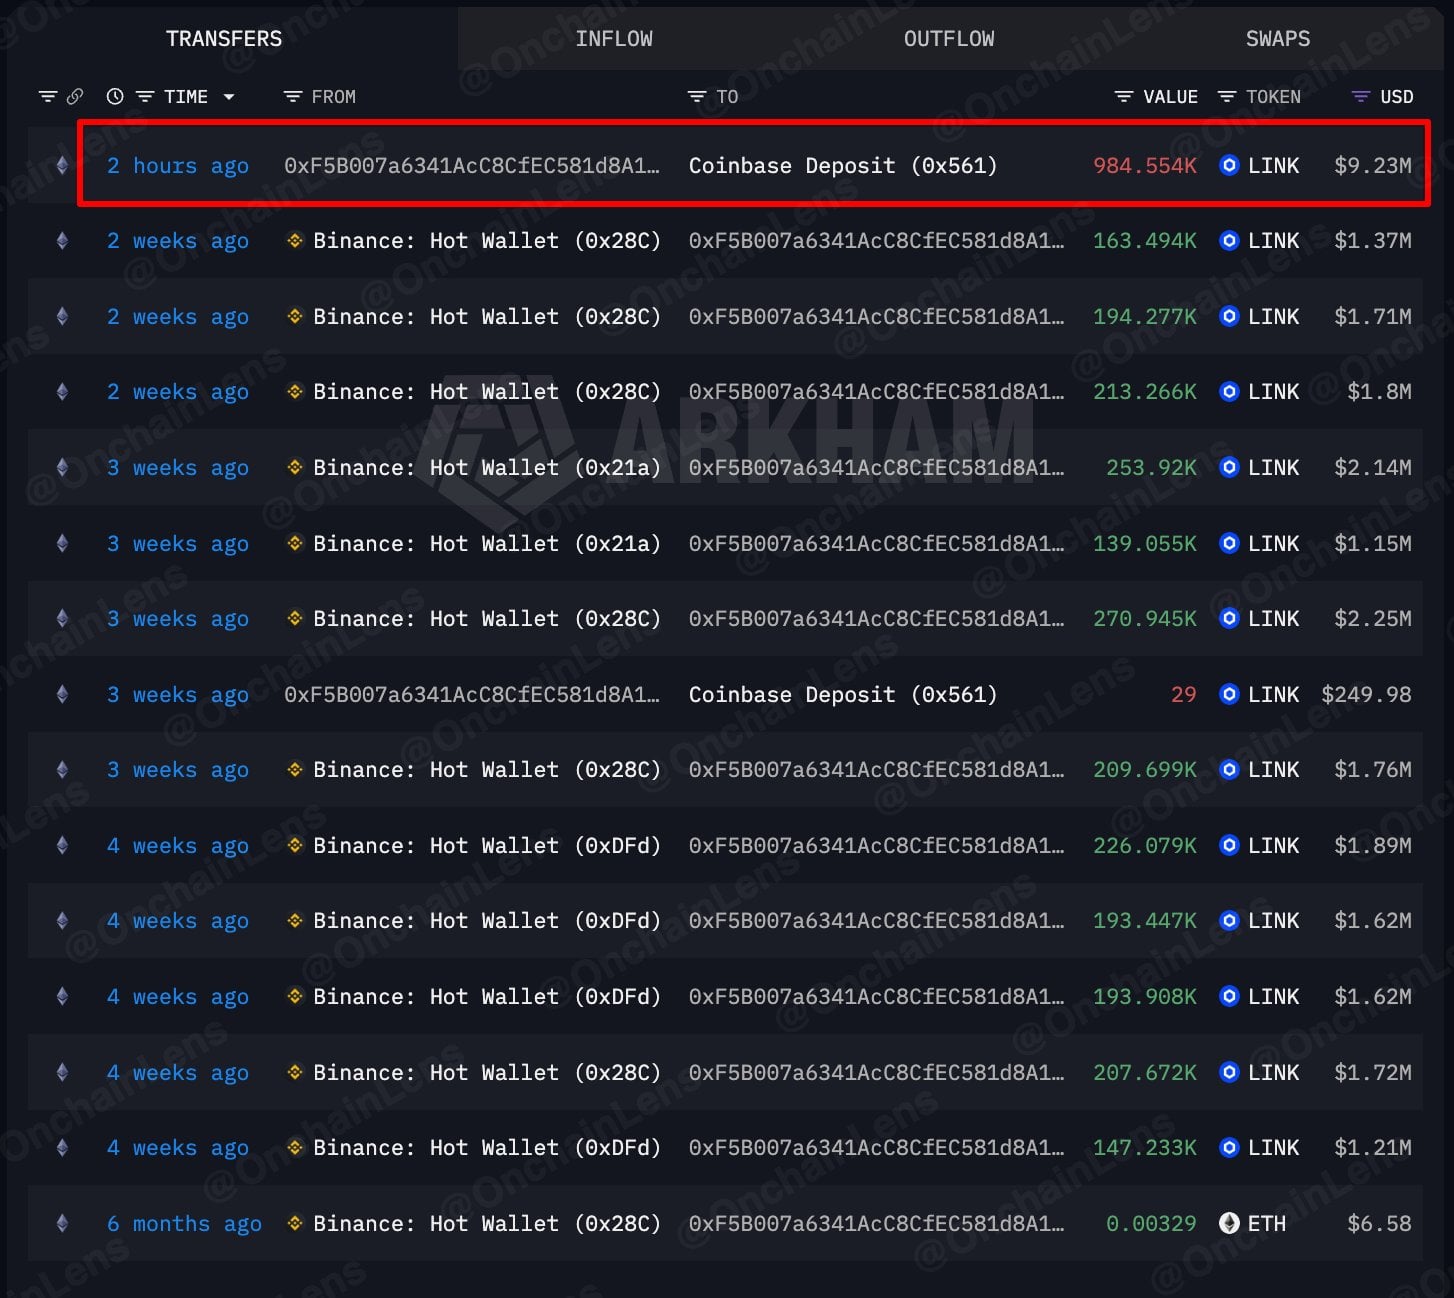1454x1298 pixels.
Task: Click Binance icon in the 253.92K row
Action: tap(295, 468)
